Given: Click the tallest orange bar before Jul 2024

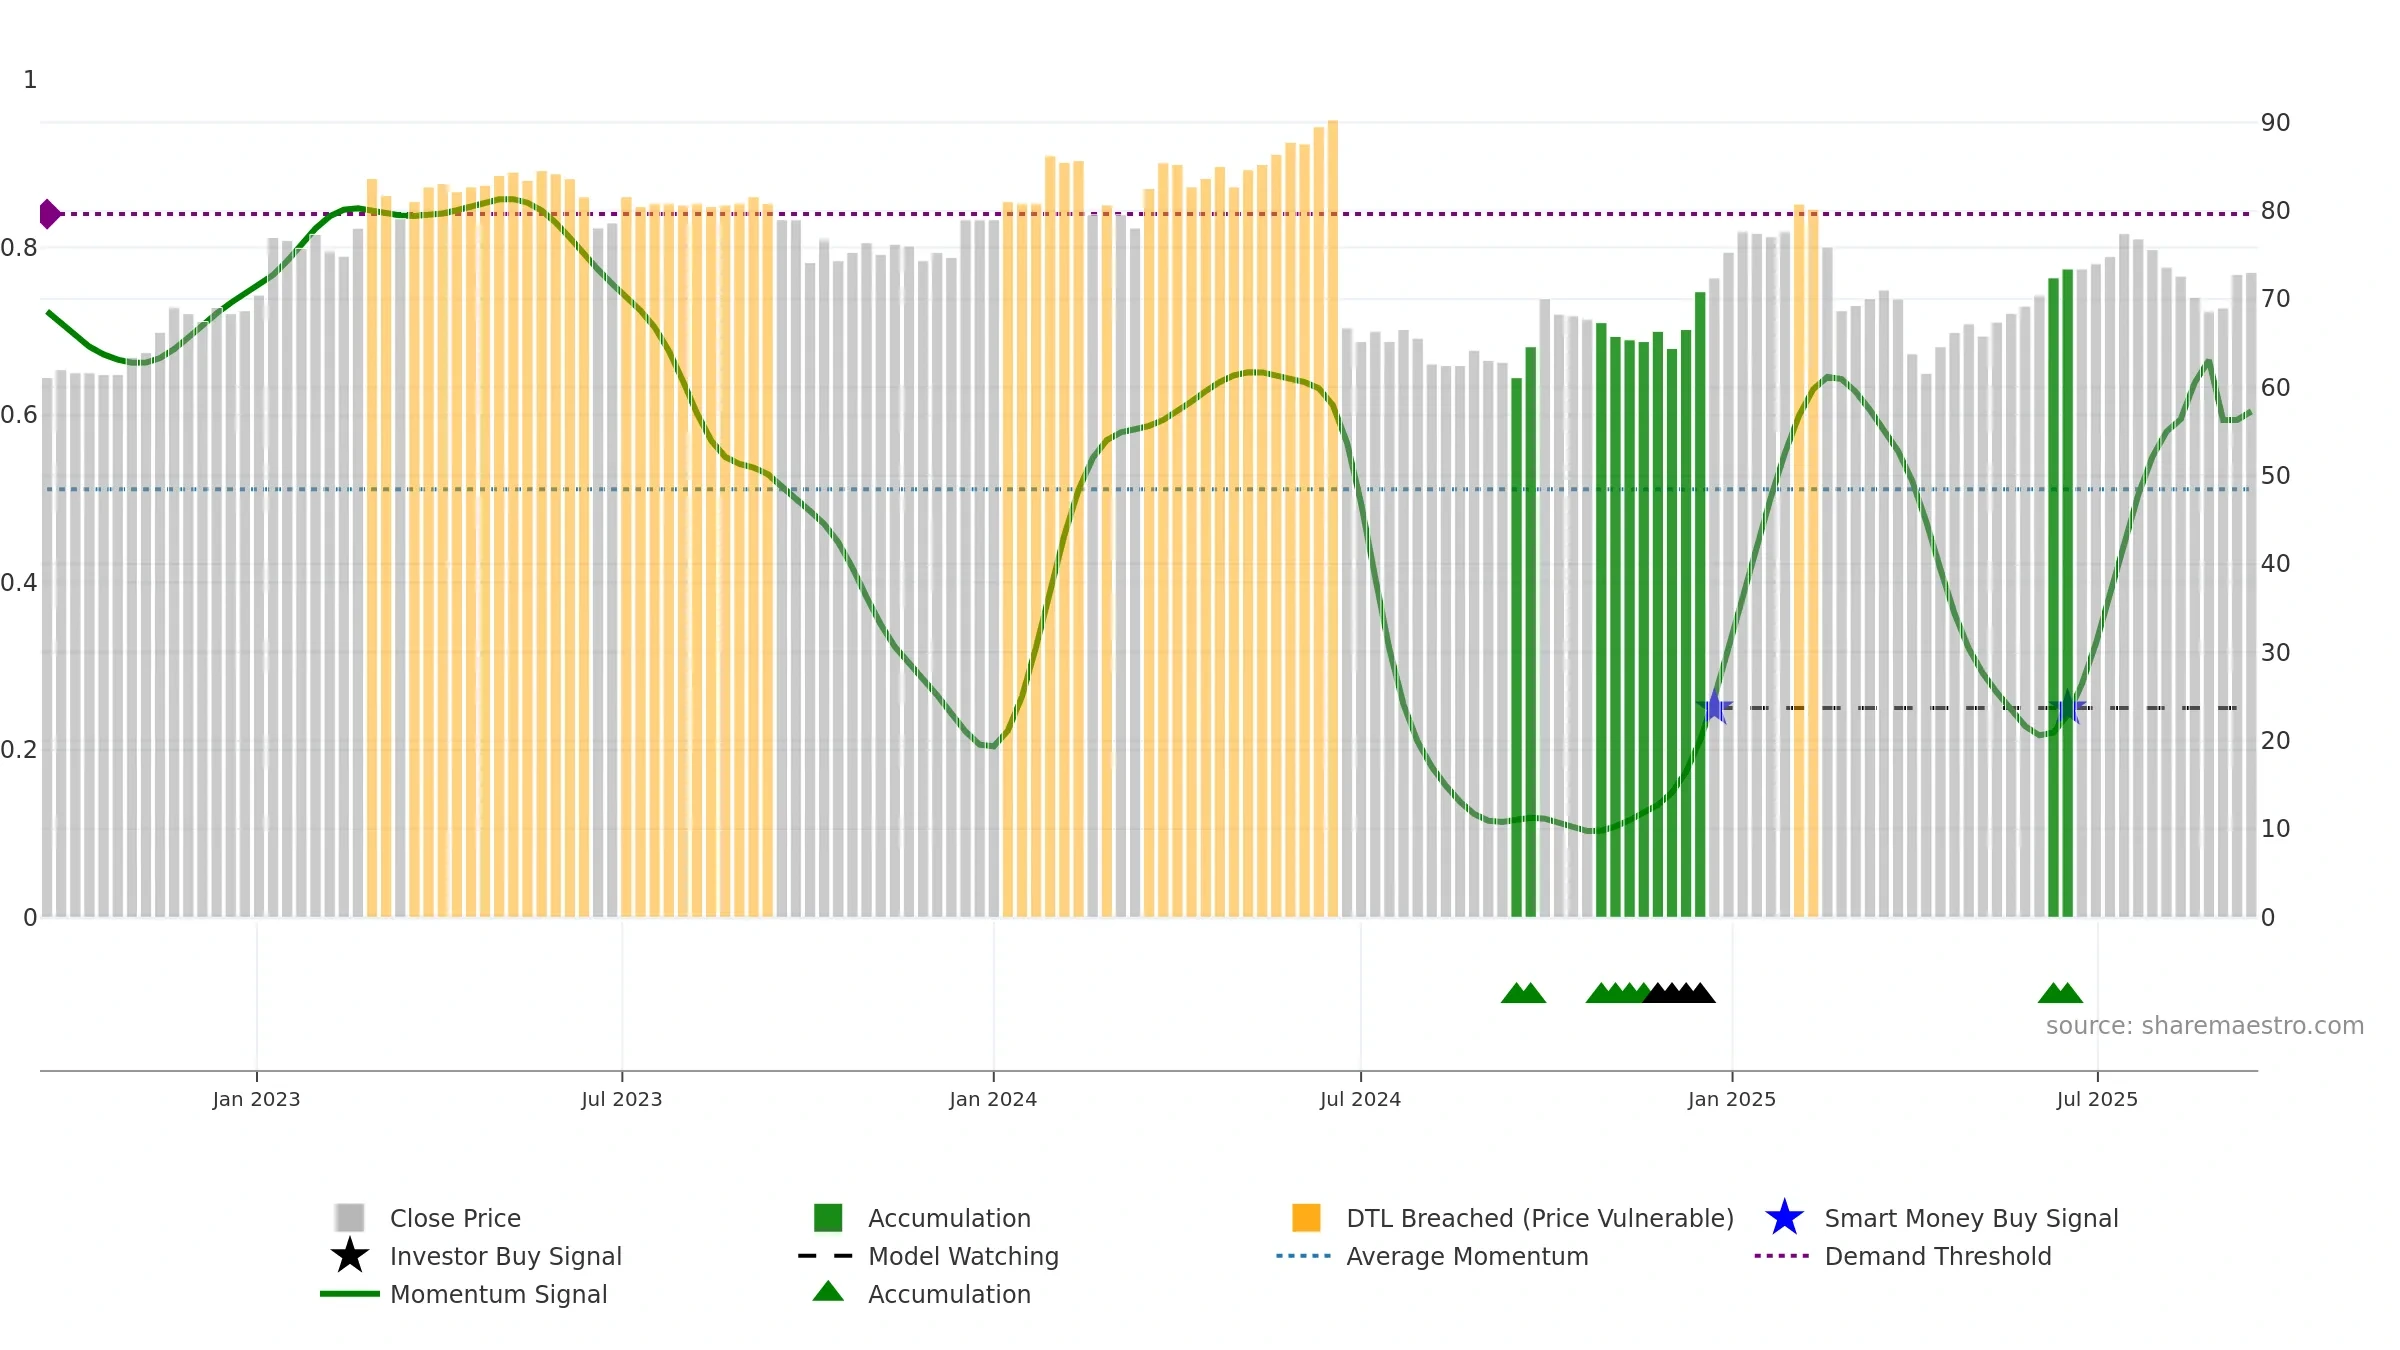Looking at the screenshot, I should 1333,518.
